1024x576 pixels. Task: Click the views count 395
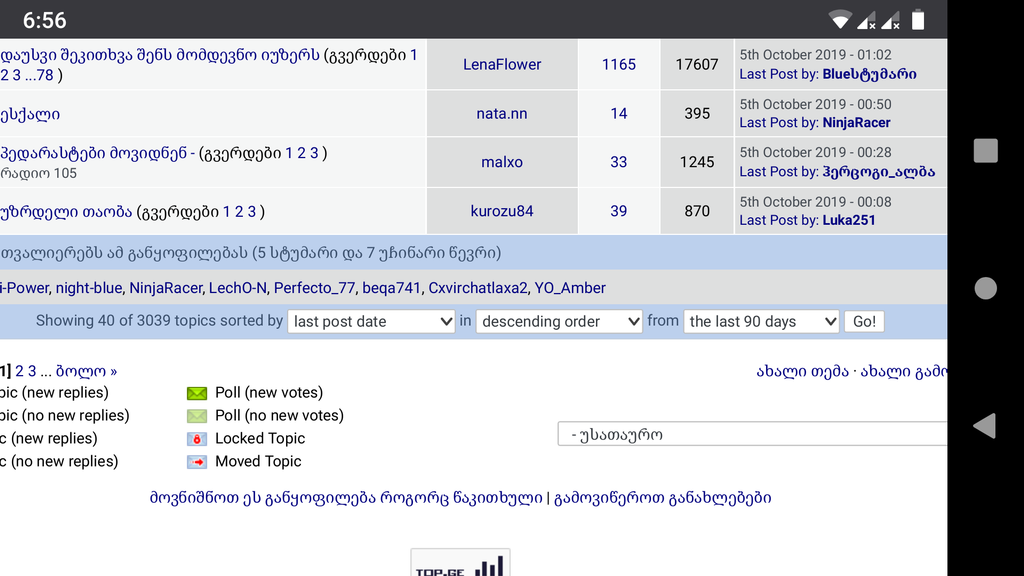[x=697, y=113]
